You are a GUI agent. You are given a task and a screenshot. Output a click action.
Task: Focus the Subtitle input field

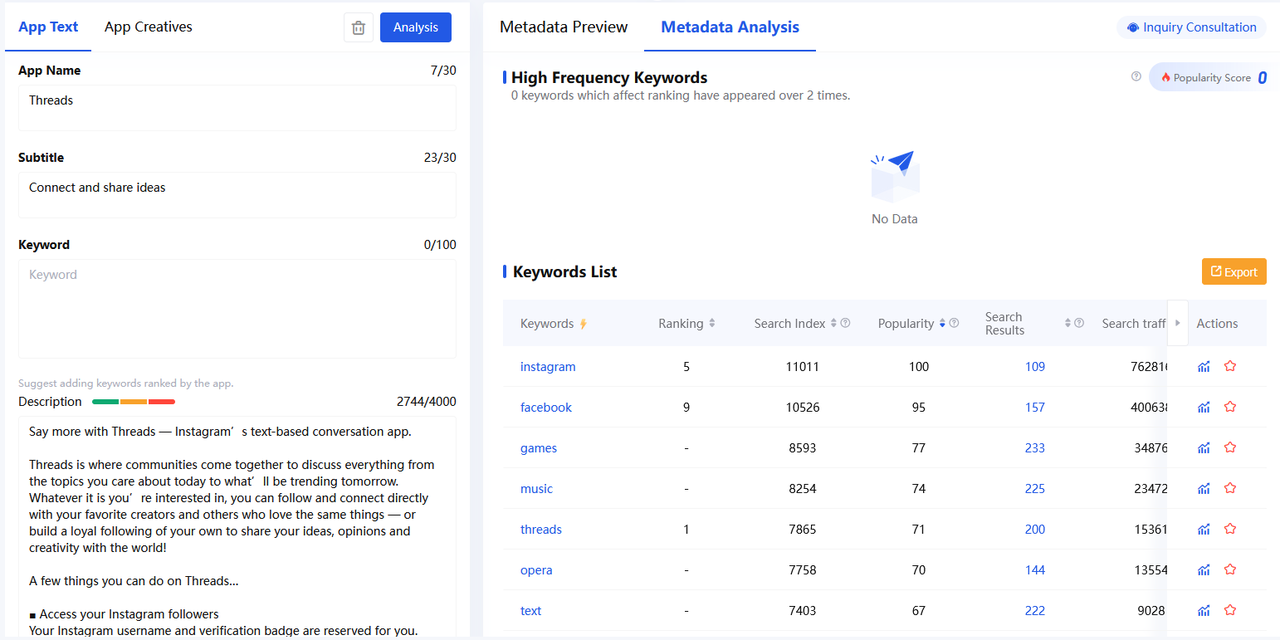click(237, 194)
